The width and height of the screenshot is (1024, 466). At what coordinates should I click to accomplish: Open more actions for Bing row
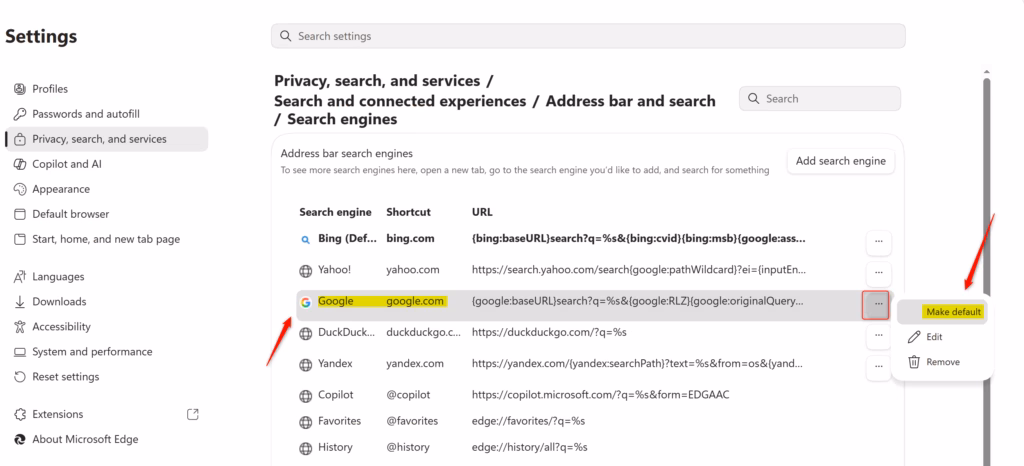878,242
